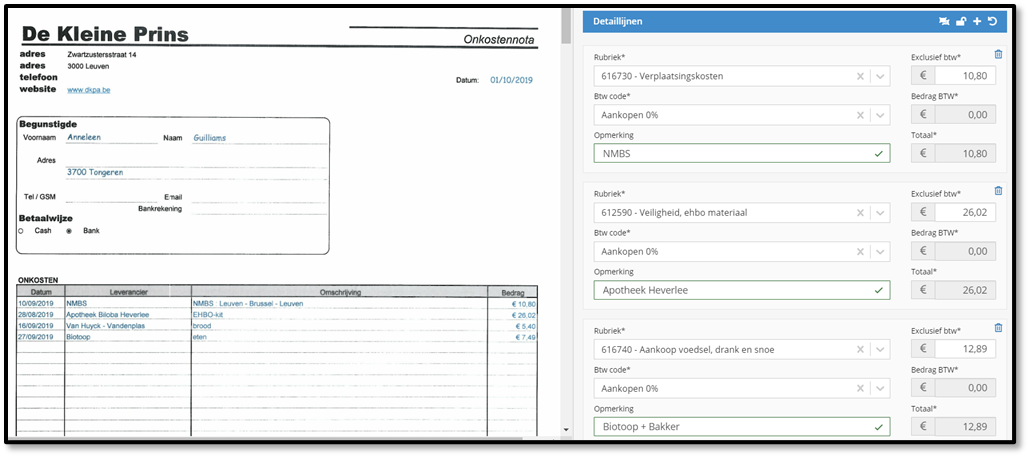Clear Btw code in the Veiligheid ehbo line
The image size is (1029, 457).
tap(860, 251)
